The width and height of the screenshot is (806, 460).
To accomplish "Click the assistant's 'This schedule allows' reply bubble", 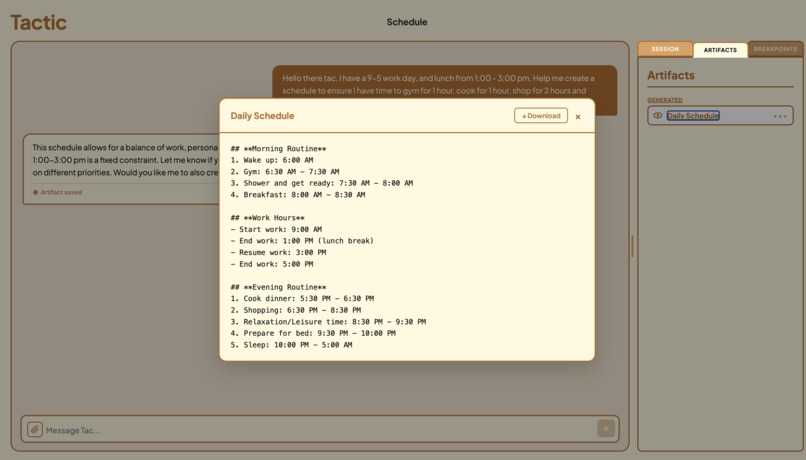I will [x=121, y=170].
